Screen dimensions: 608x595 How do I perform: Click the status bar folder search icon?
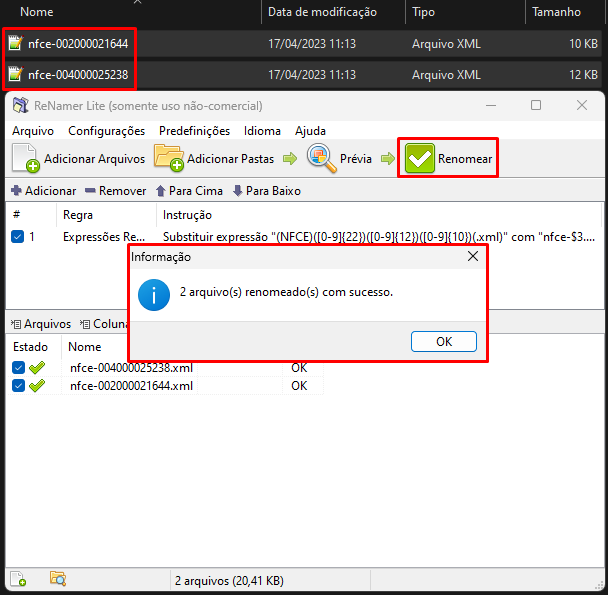pos(58,578)
